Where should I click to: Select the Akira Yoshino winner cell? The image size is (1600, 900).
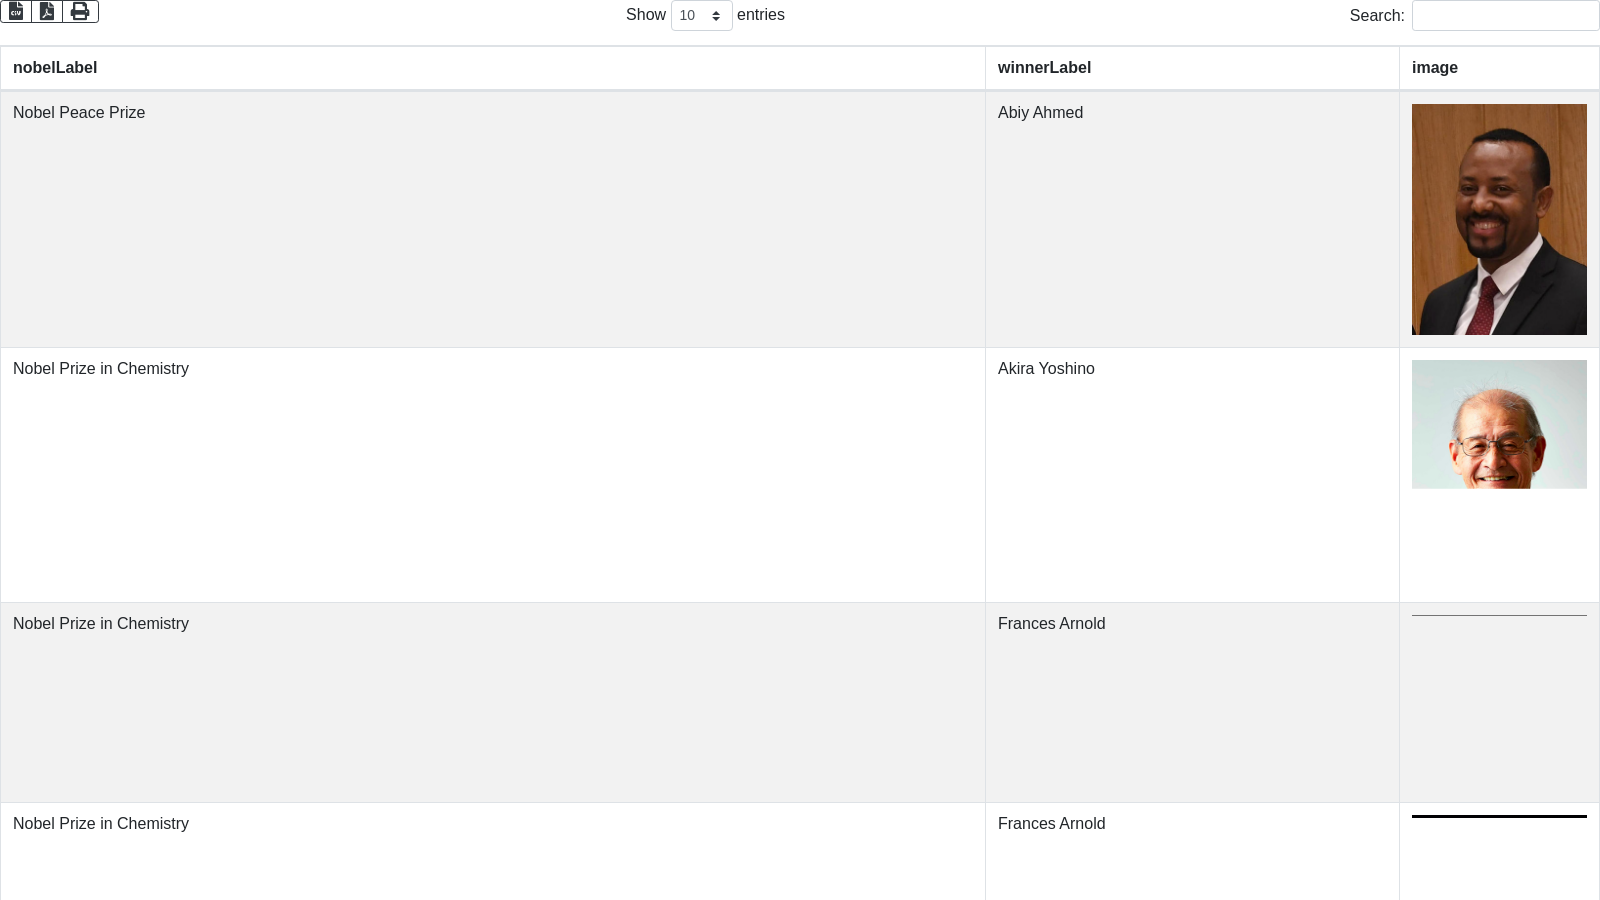pyautogui.click(x=1046, y=369)
